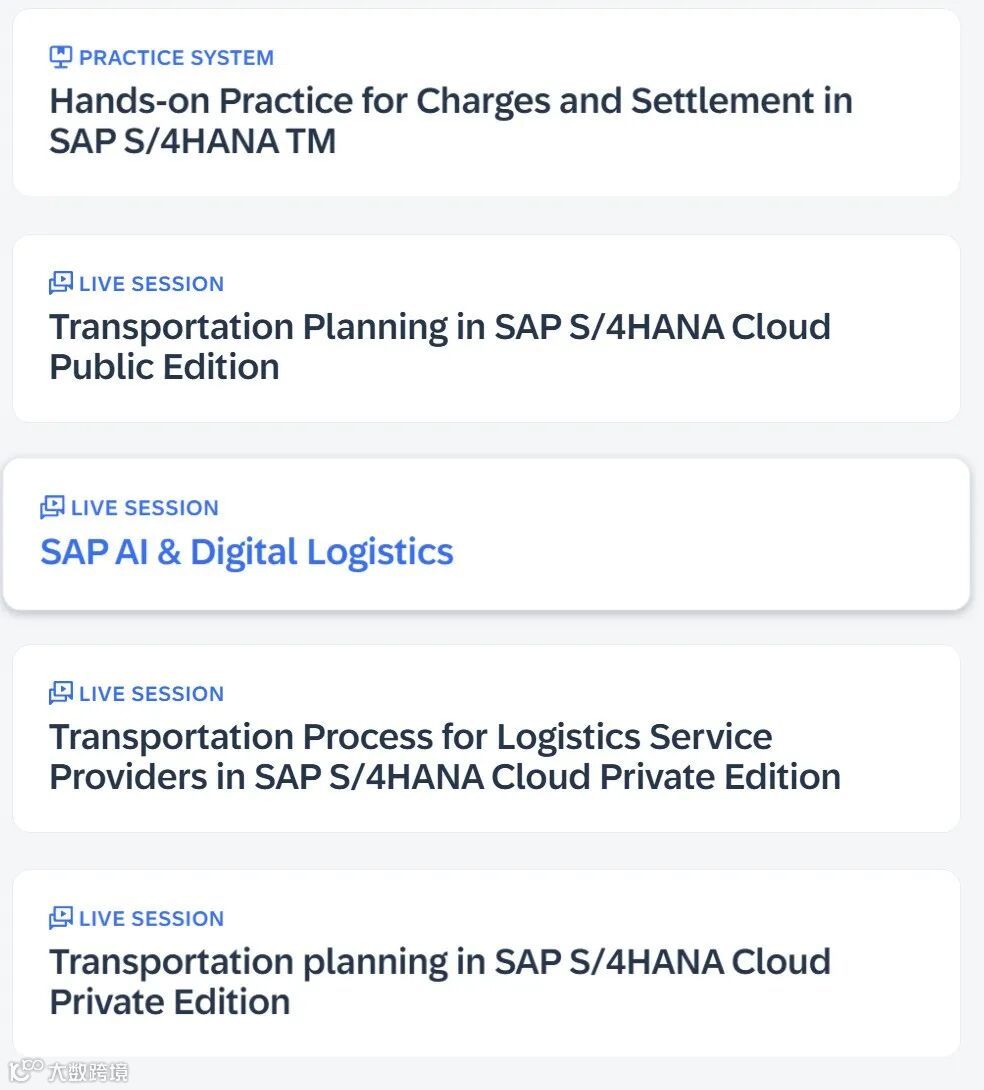
Task: Click Live Session icon above Transportation planning Private Edition
Action: 61,918
